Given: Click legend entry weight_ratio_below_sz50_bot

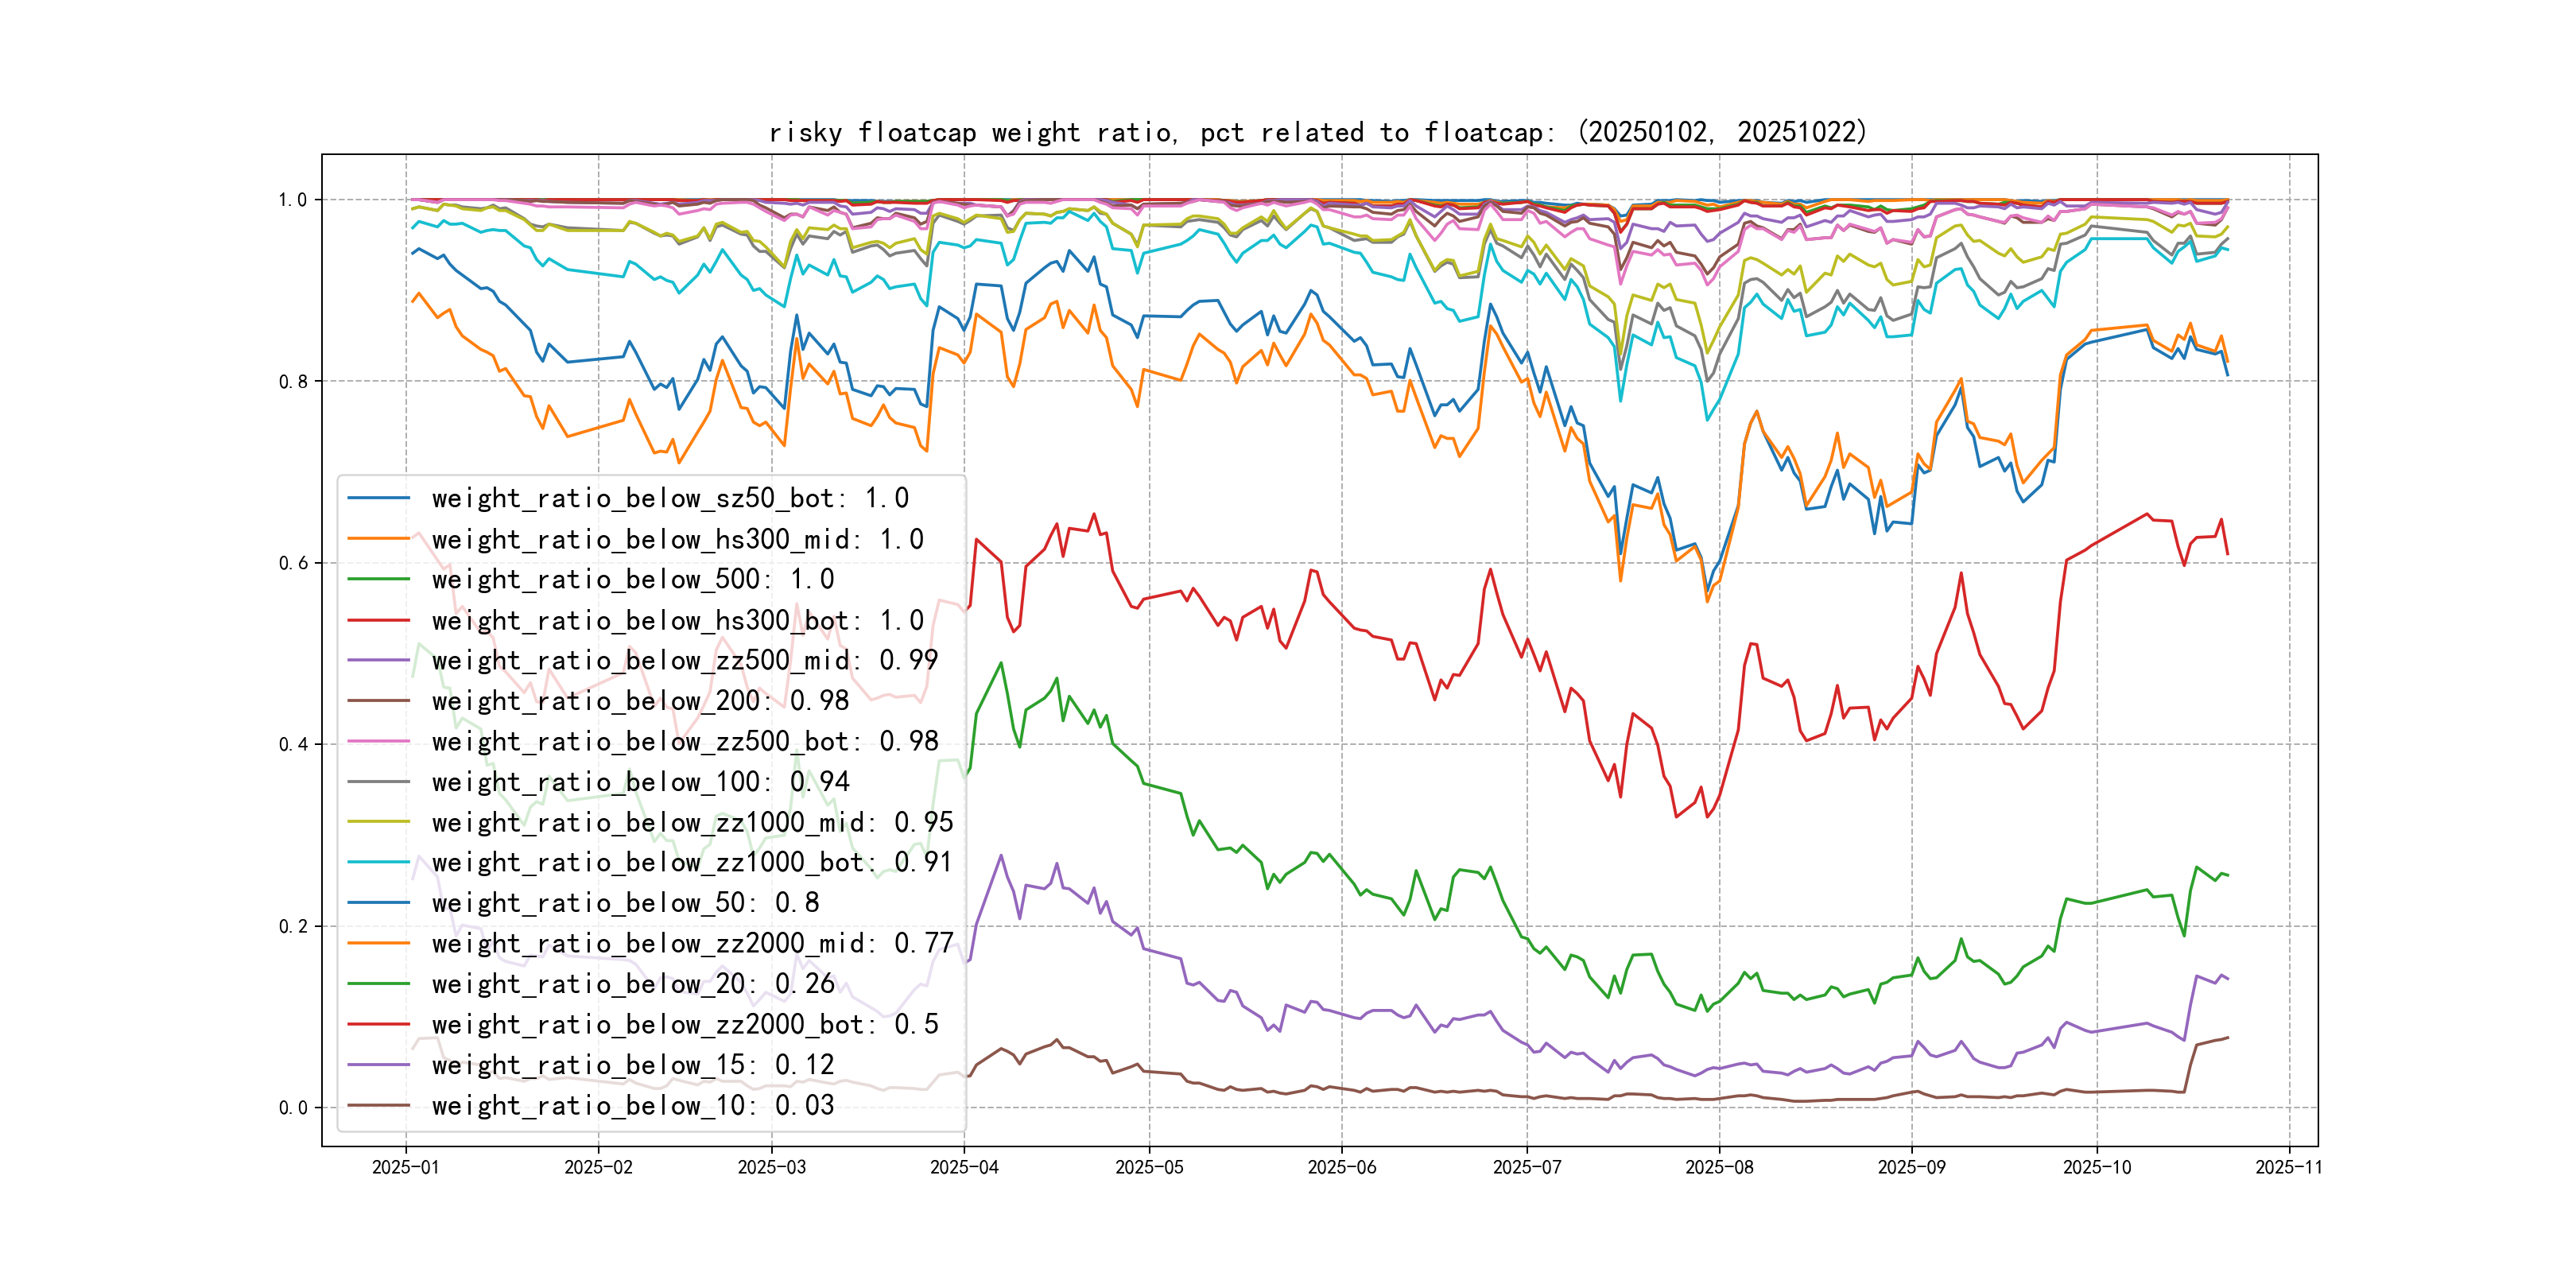Looking at the screenshot, I should (669, 498).
